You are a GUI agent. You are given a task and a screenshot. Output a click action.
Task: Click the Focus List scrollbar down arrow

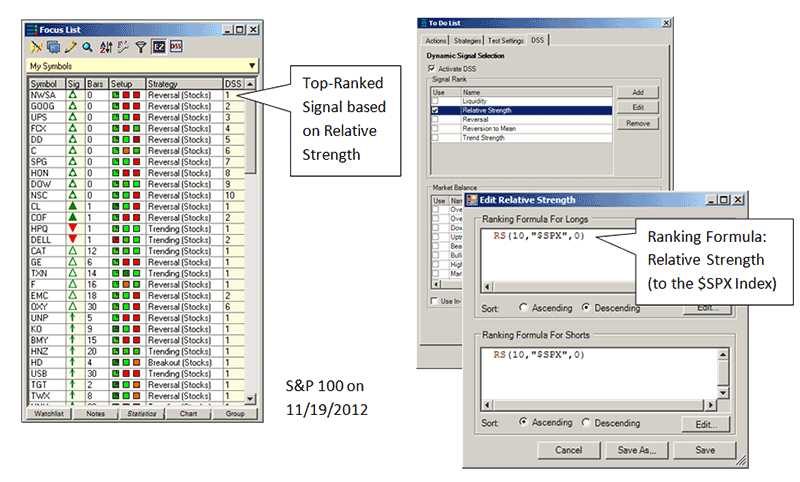point(250,399)
